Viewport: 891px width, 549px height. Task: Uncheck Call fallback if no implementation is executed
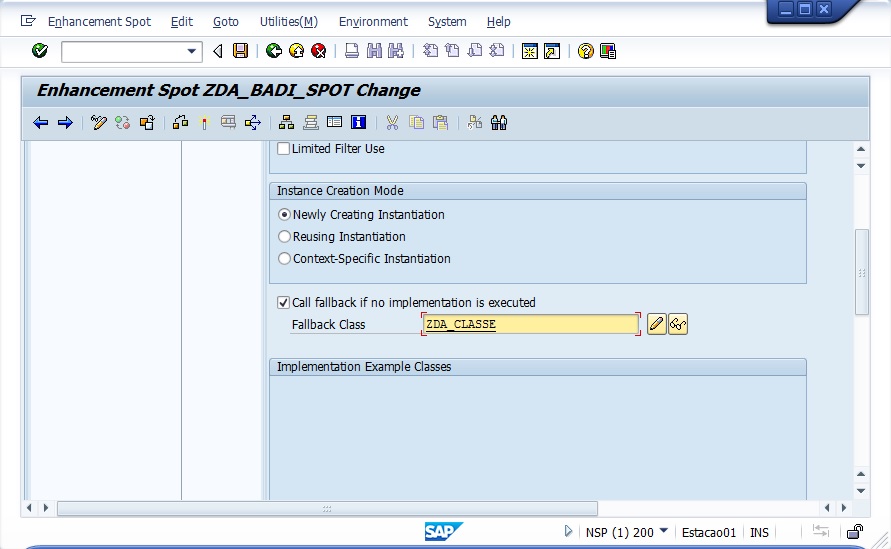click(284, 302)
